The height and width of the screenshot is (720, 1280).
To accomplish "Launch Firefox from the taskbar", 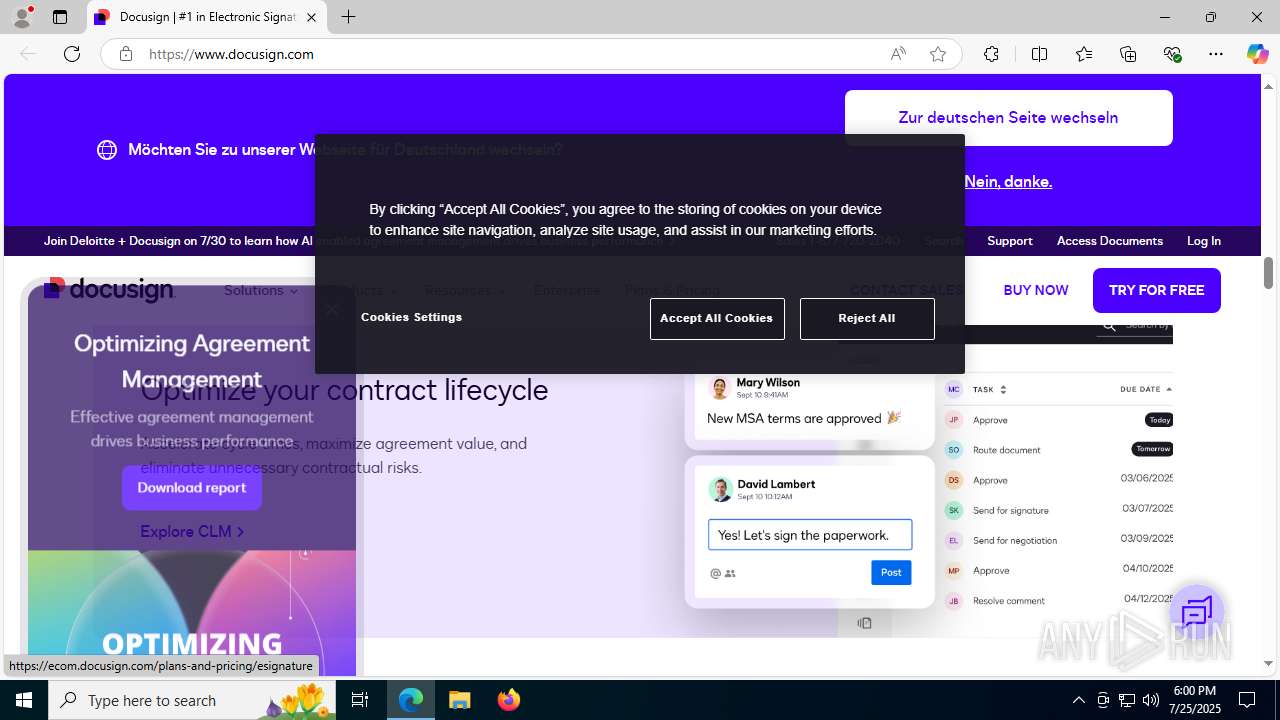I will (509, 700).
